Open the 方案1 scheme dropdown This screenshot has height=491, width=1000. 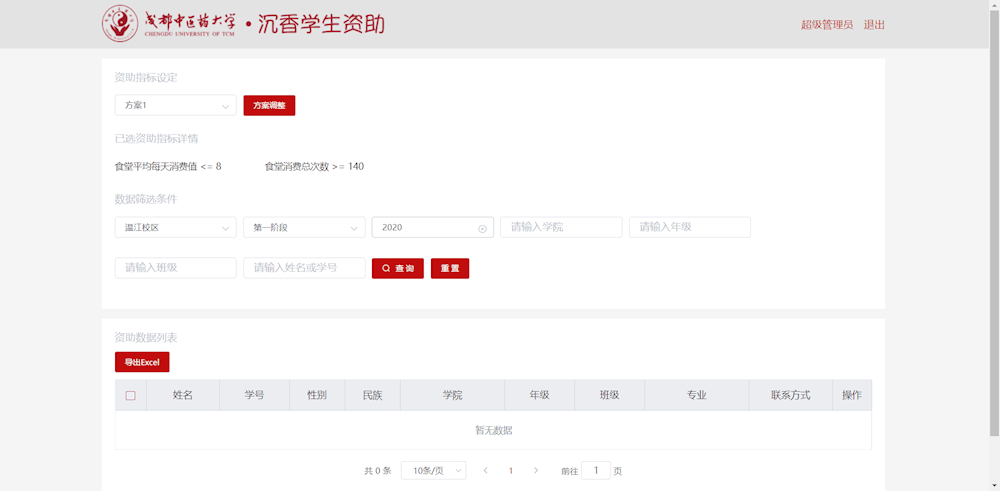pyautogui.click(x=175, y=105)
